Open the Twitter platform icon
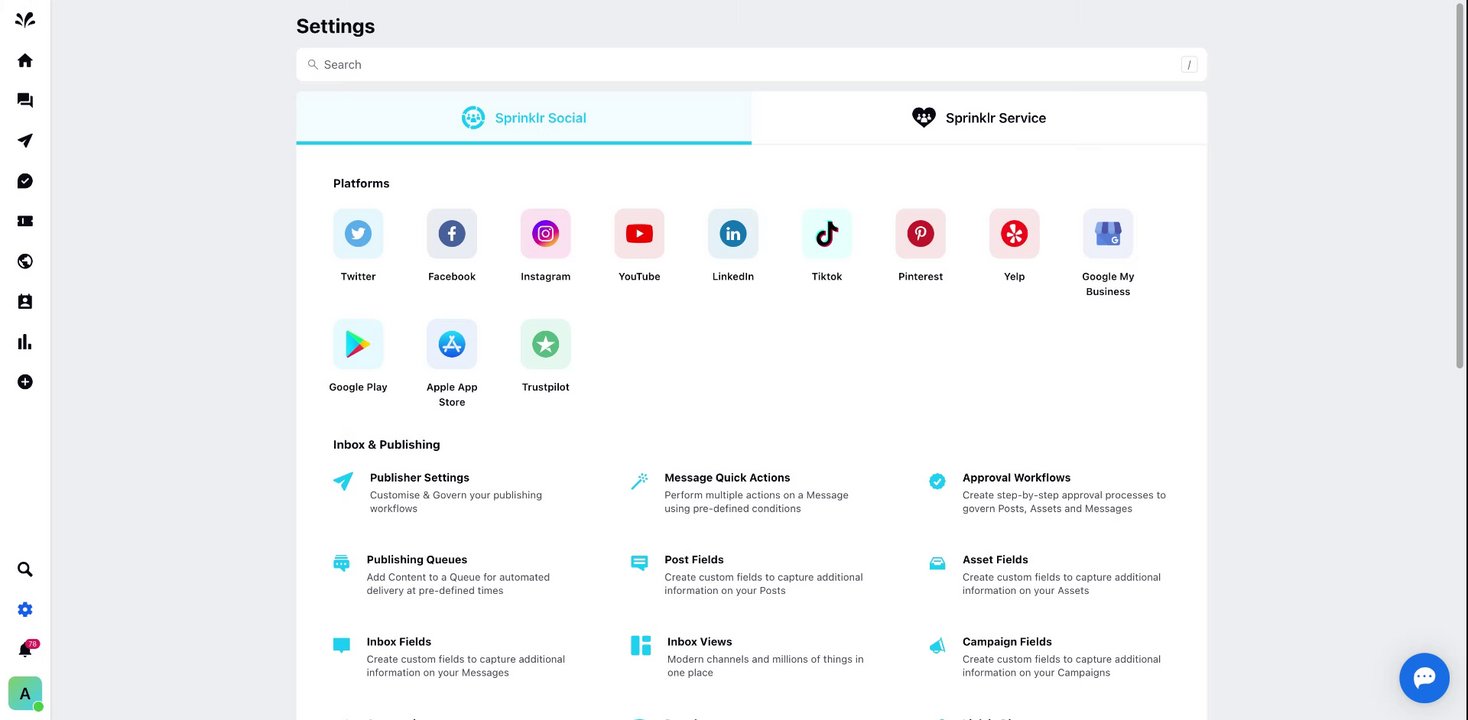 358,234
